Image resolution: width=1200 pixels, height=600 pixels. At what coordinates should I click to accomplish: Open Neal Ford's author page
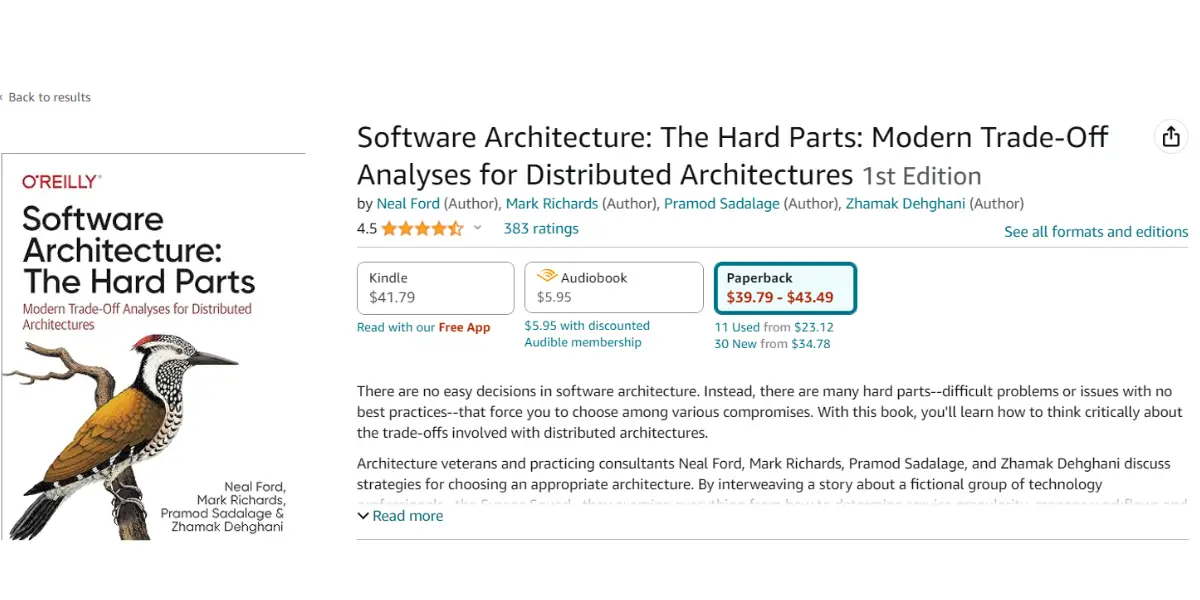click(x=407, y=203)
